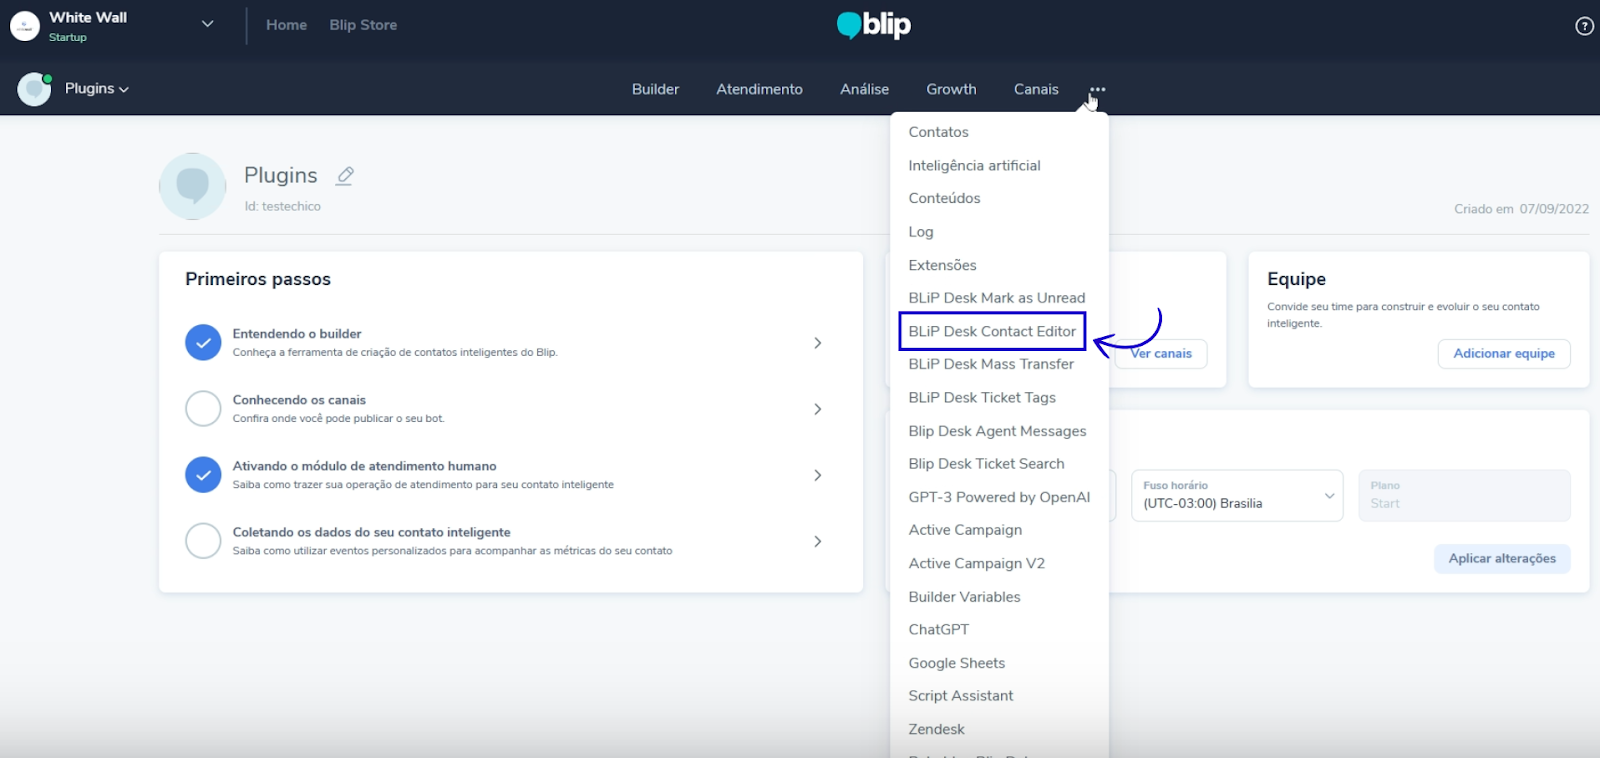Click the Ver canais button
This screenshot has height=758, width=1600.
[1161, 354]
